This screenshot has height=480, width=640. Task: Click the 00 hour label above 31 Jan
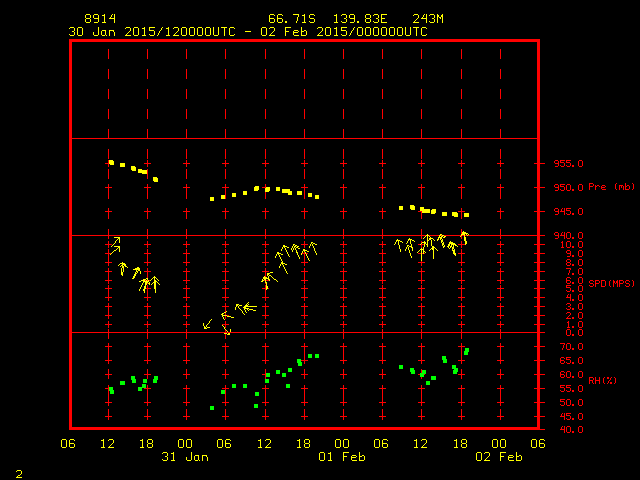click(x=185, y=444)
